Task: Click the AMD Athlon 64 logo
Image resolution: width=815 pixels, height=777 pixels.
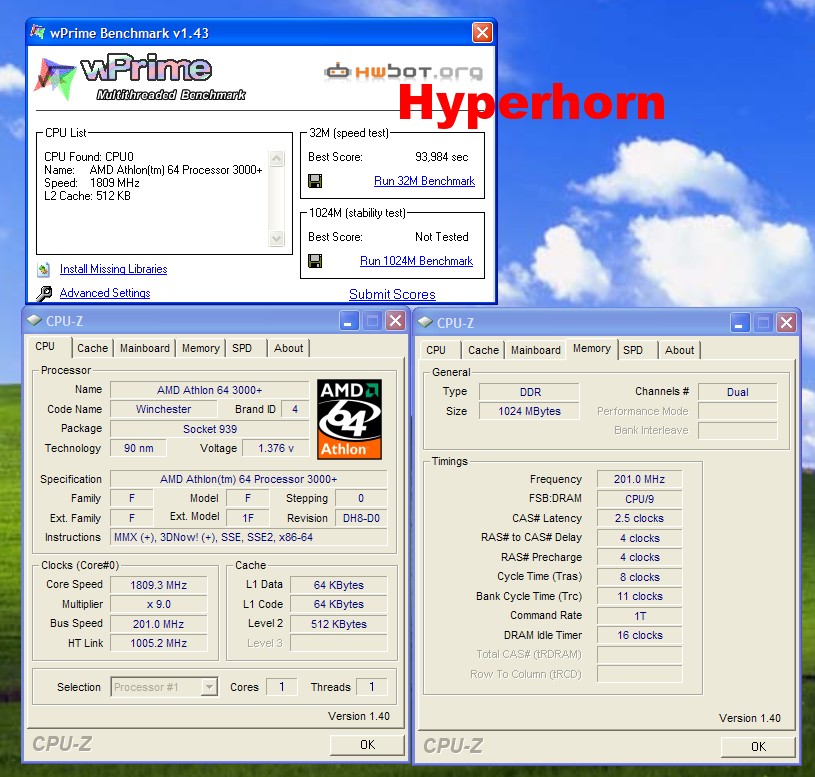Action: 349,419
